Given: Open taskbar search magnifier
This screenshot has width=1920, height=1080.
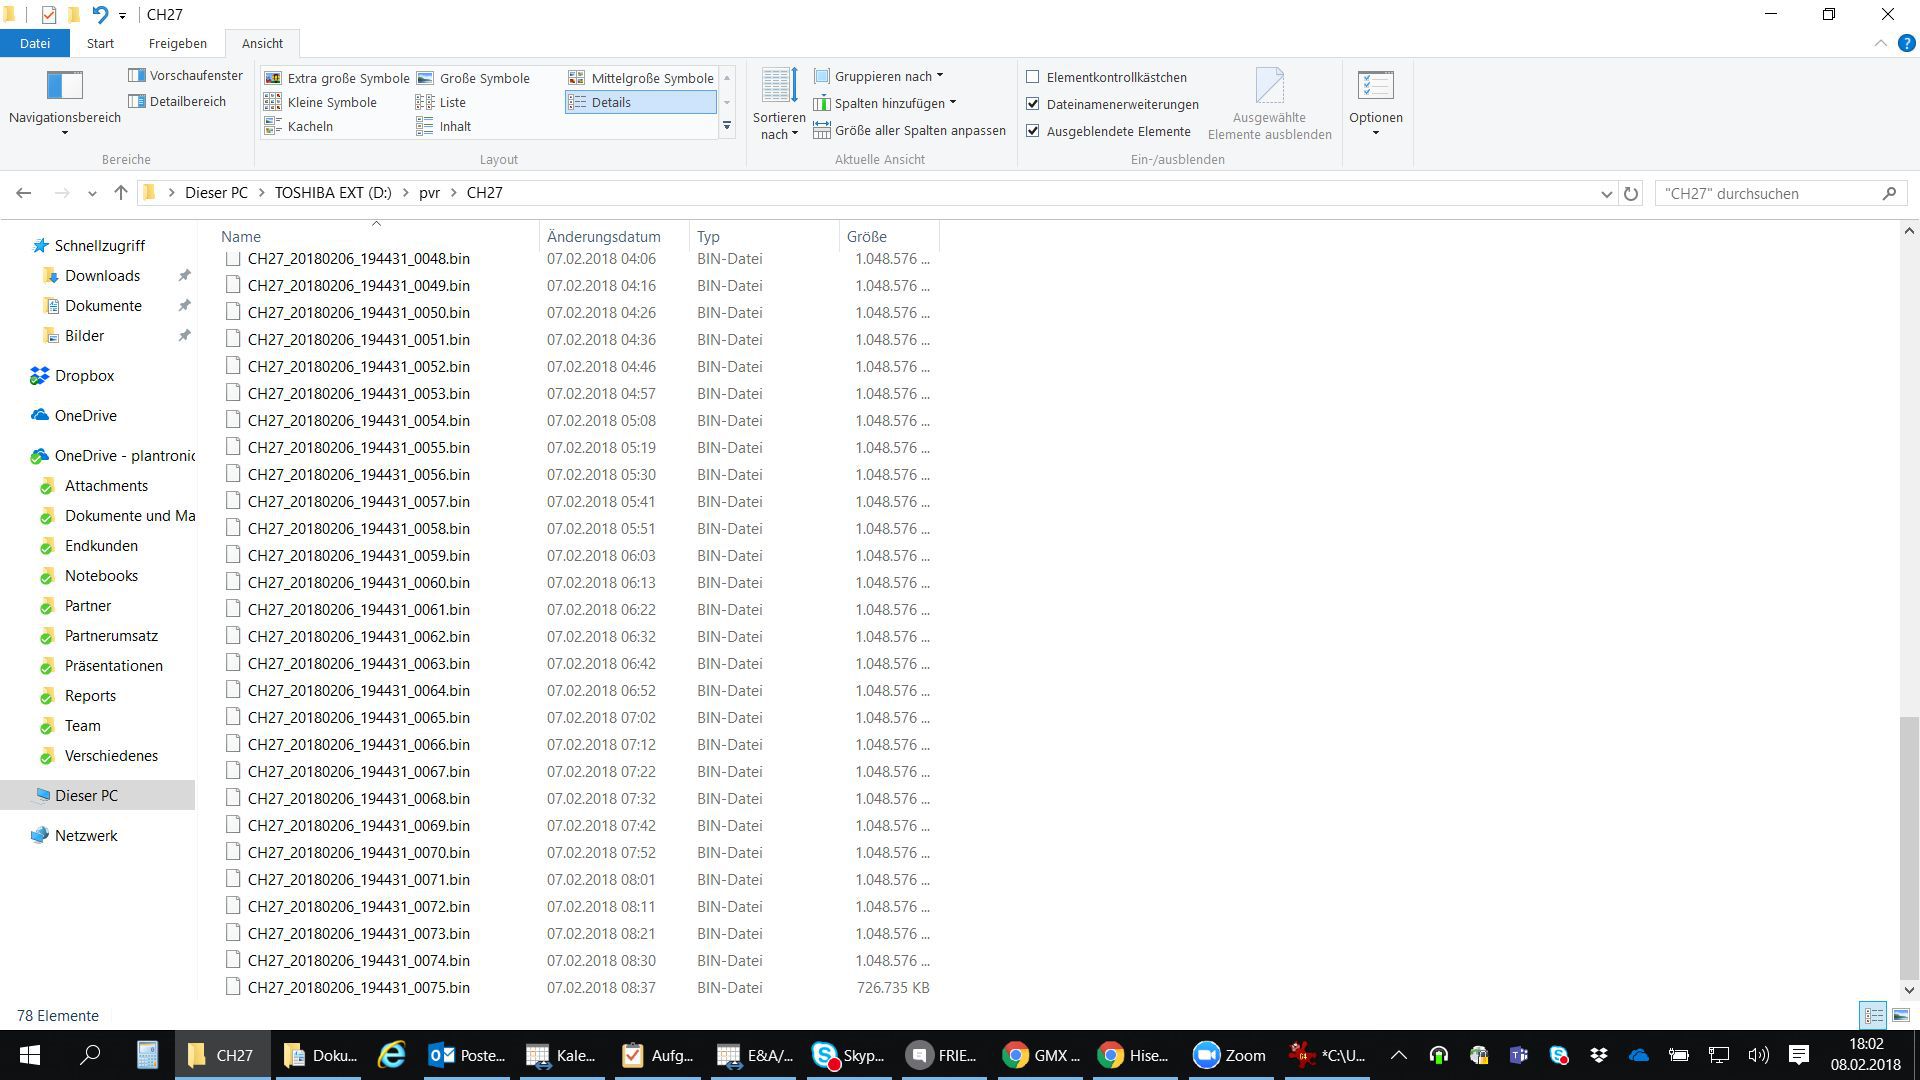Looking at the screenshot, I should [x=90, y=1056].
